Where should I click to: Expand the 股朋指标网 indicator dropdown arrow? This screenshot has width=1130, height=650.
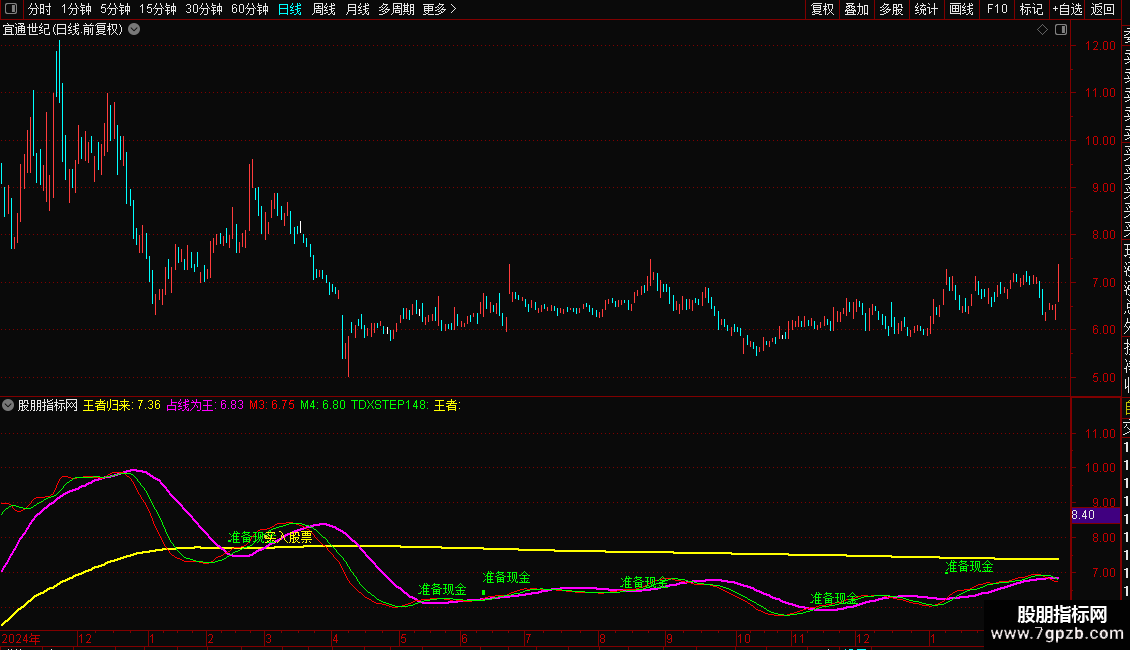tap(8, 405)
